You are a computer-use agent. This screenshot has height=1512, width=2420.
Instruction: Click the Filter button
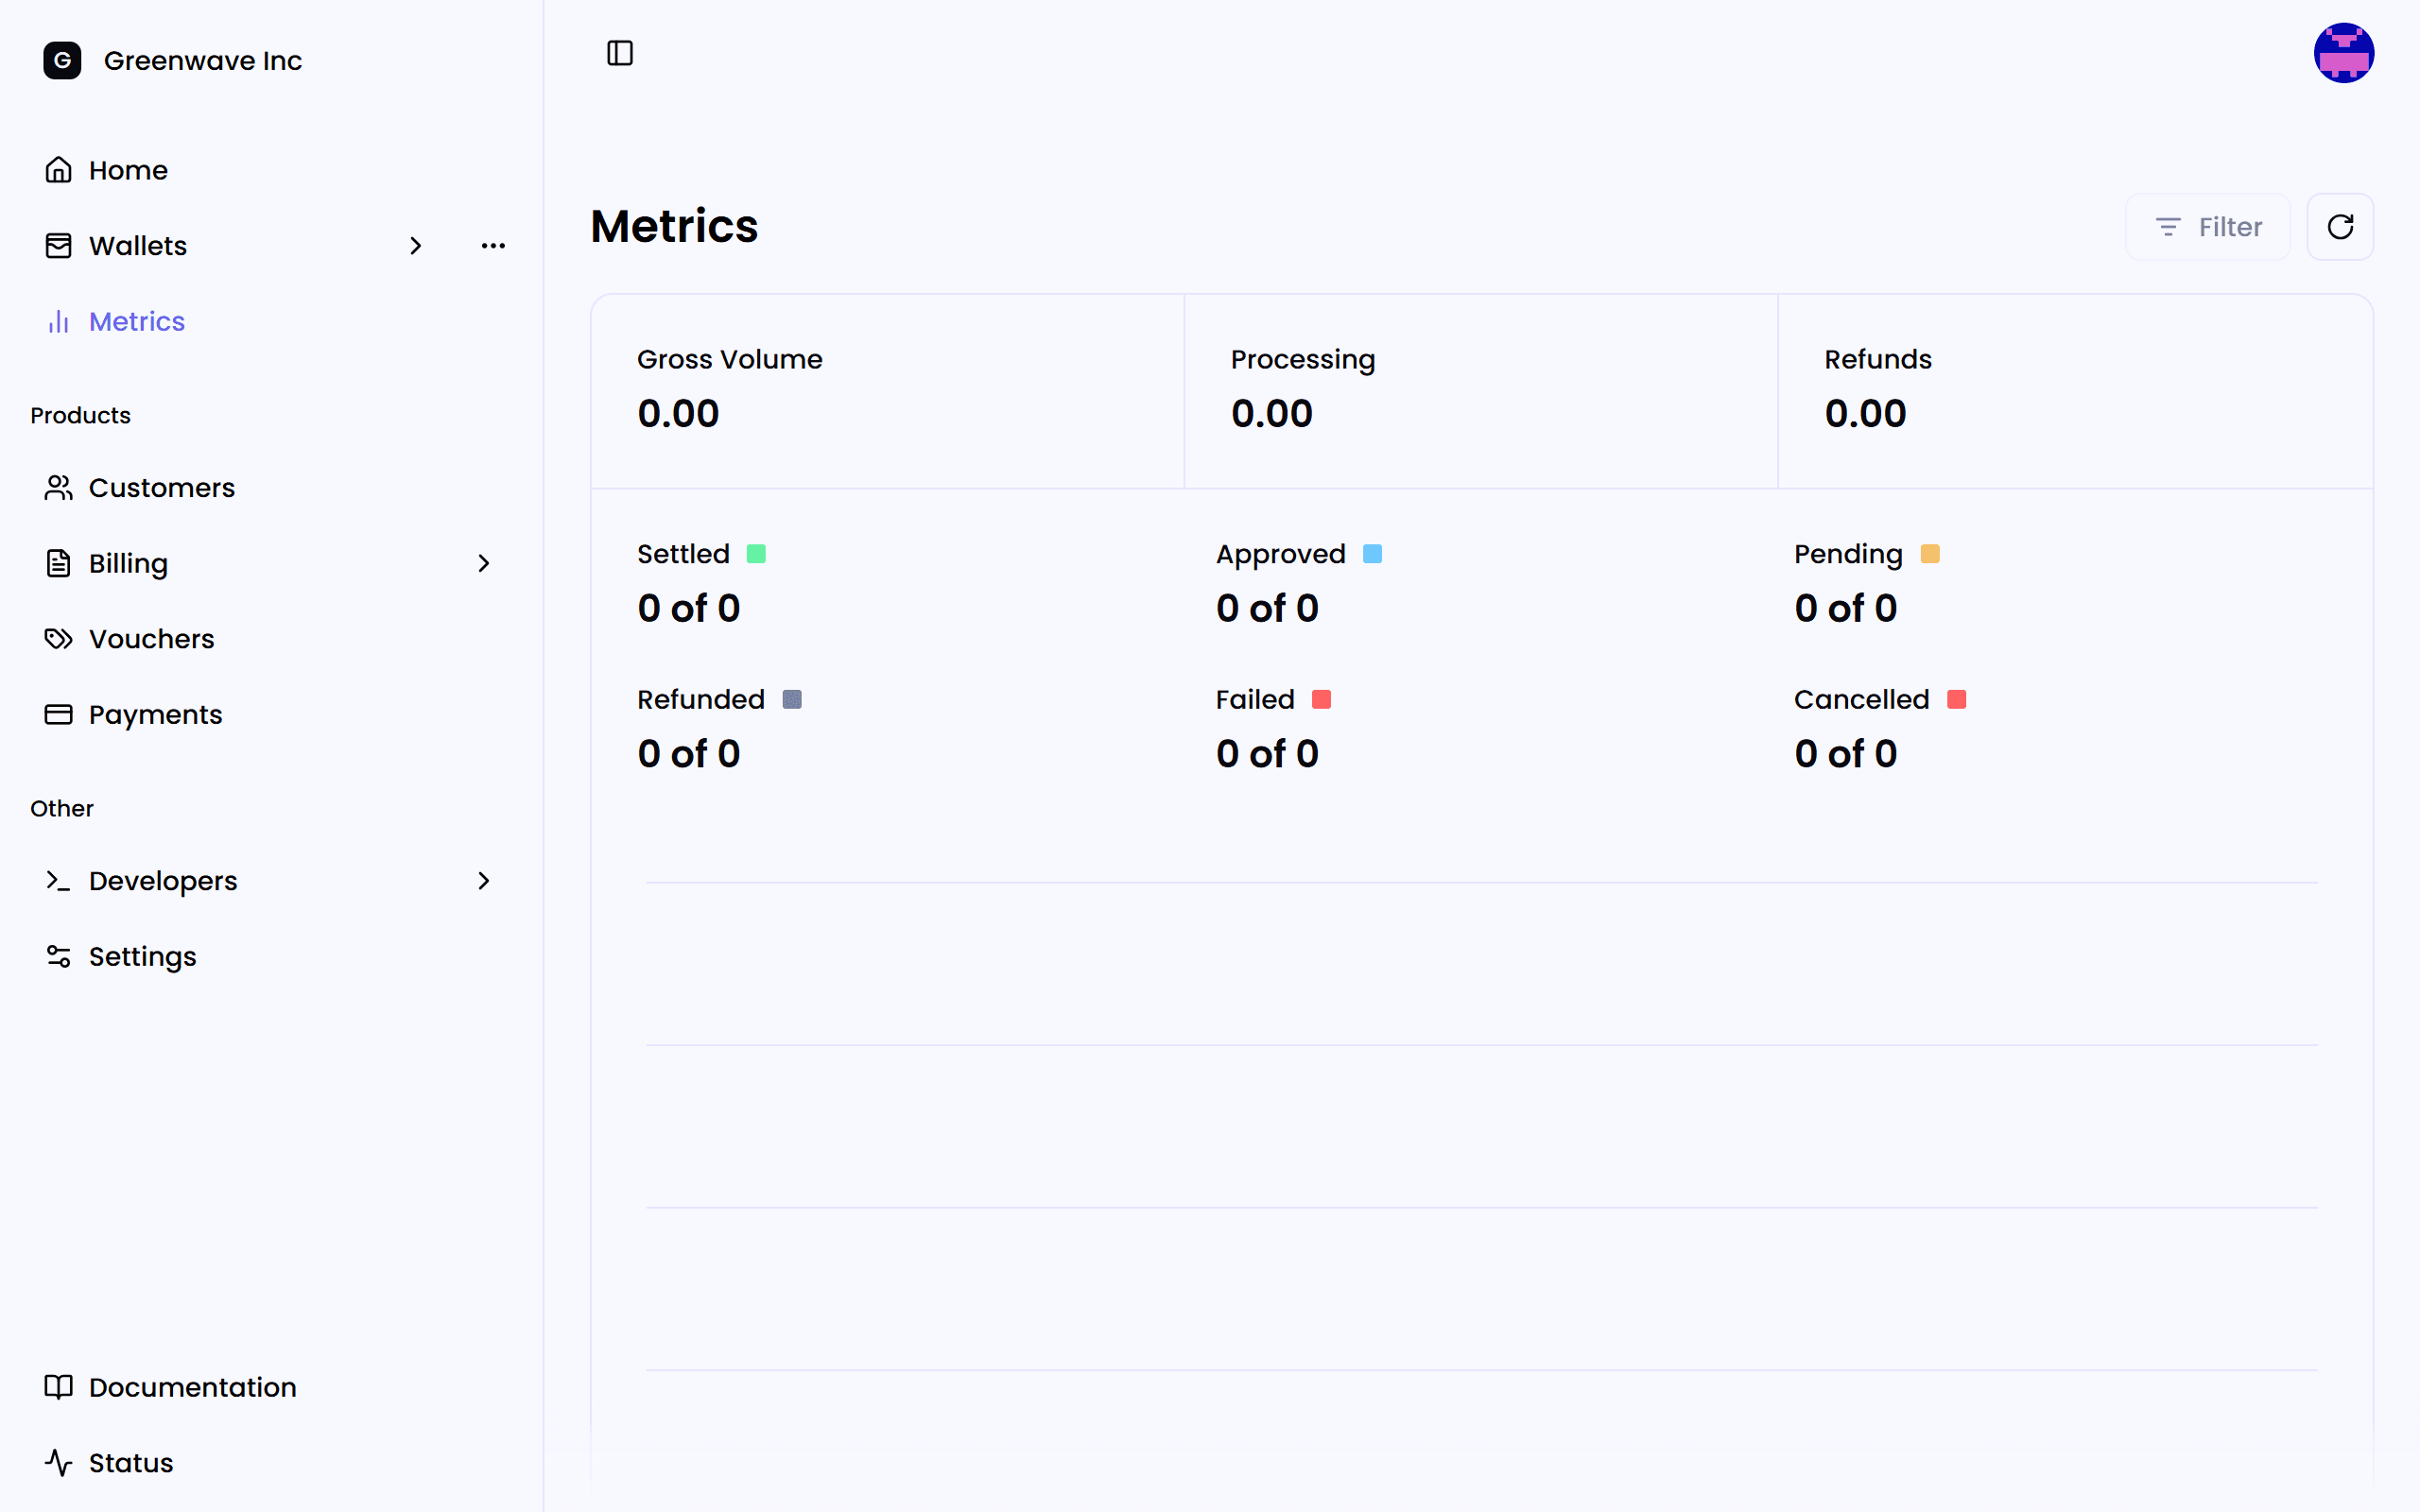click(x=2207, y=227)
